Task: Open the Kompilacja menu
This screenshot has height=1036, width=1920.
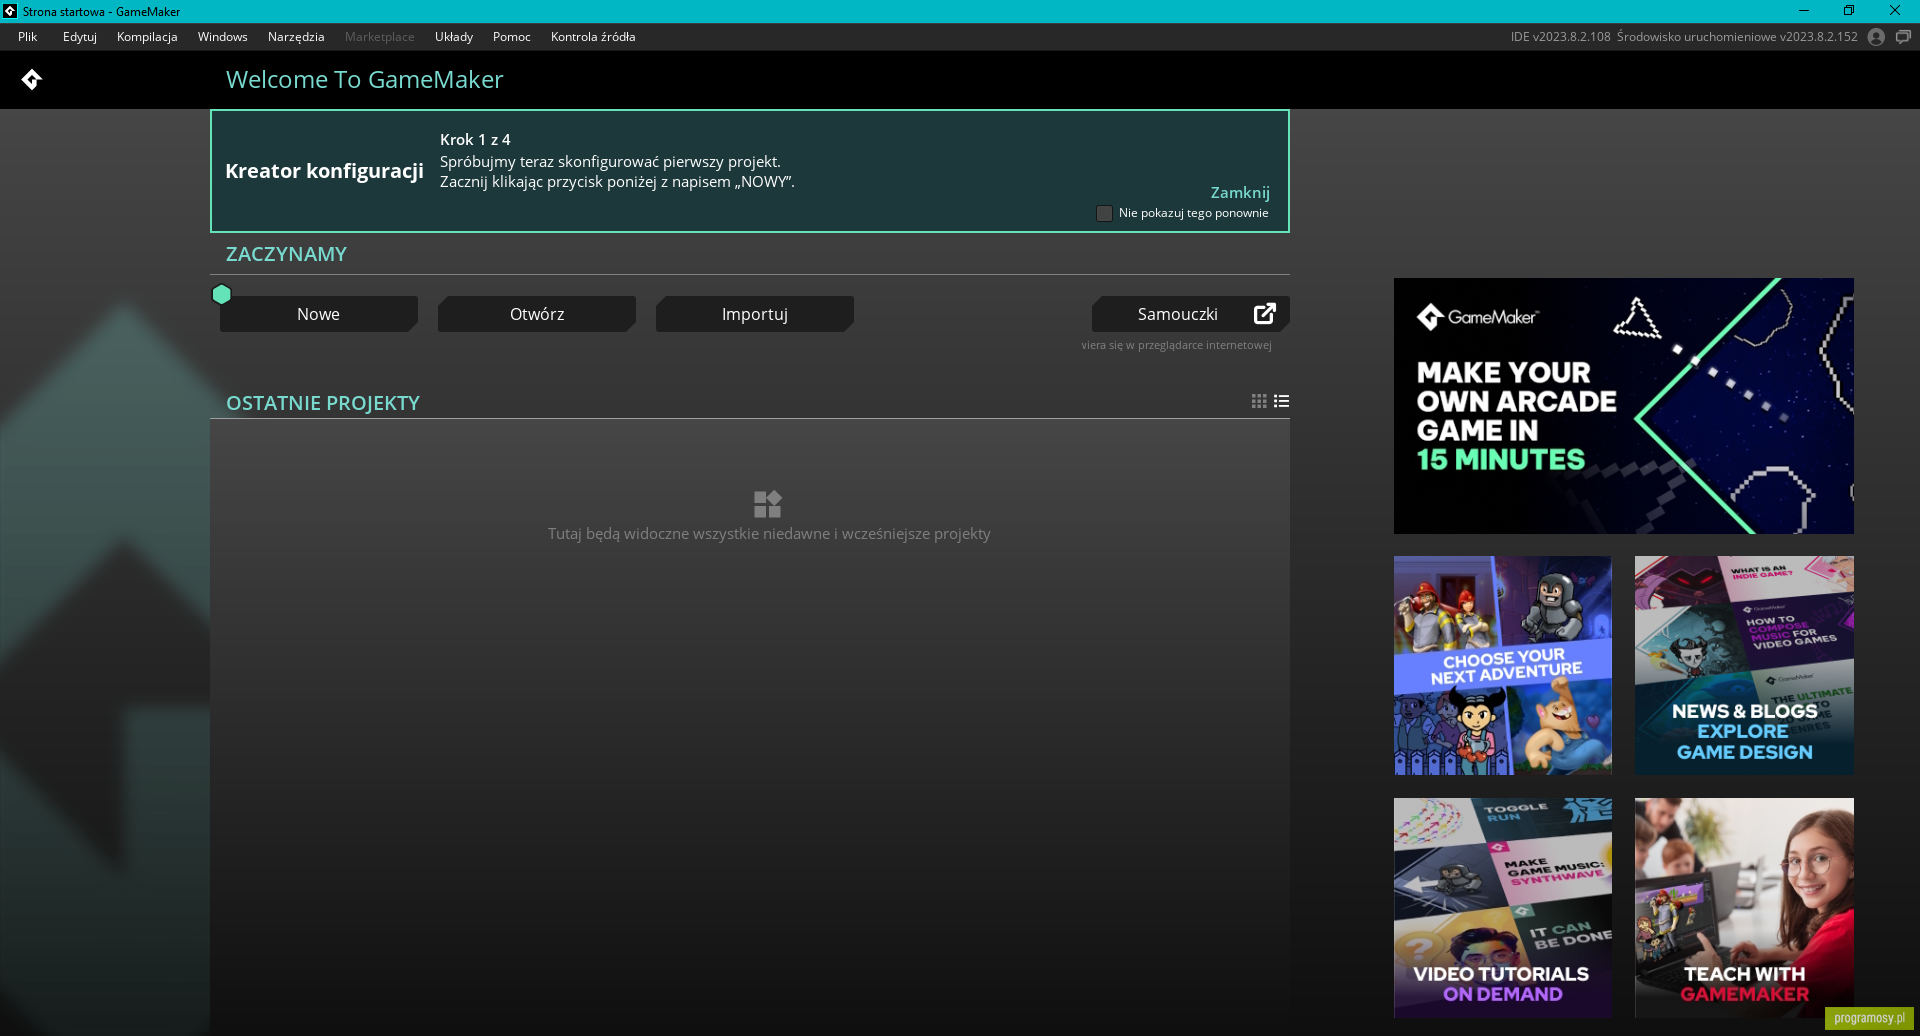Action: [x=147, y=37]
